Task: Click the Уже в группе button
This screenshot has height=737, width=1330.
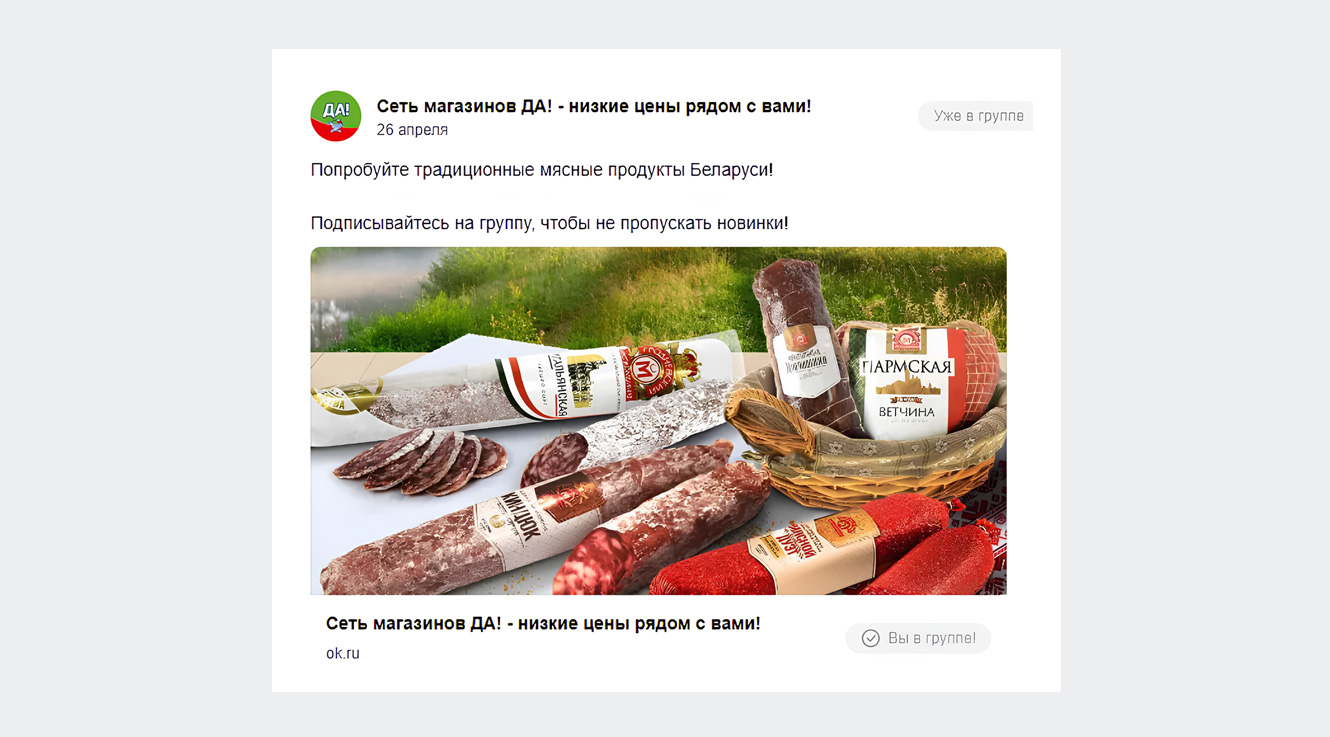Action: coord(975,116)
